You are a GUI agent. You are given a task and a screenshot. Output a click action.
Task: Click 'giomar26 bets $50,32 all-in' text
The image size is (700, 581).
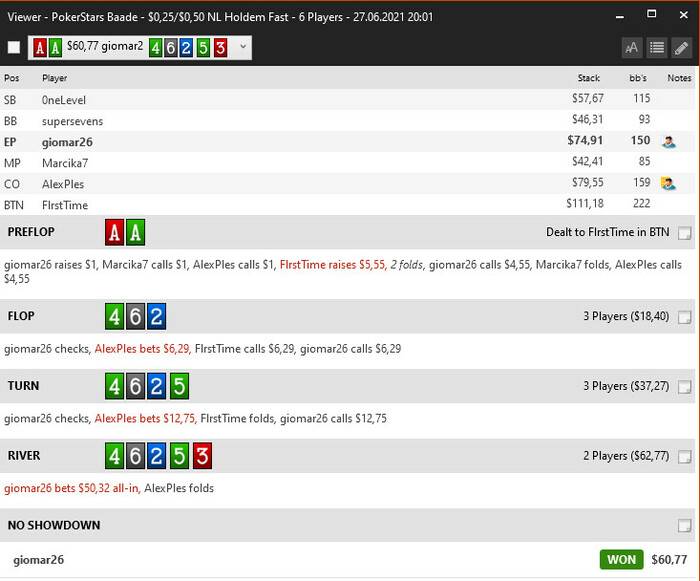72,488
